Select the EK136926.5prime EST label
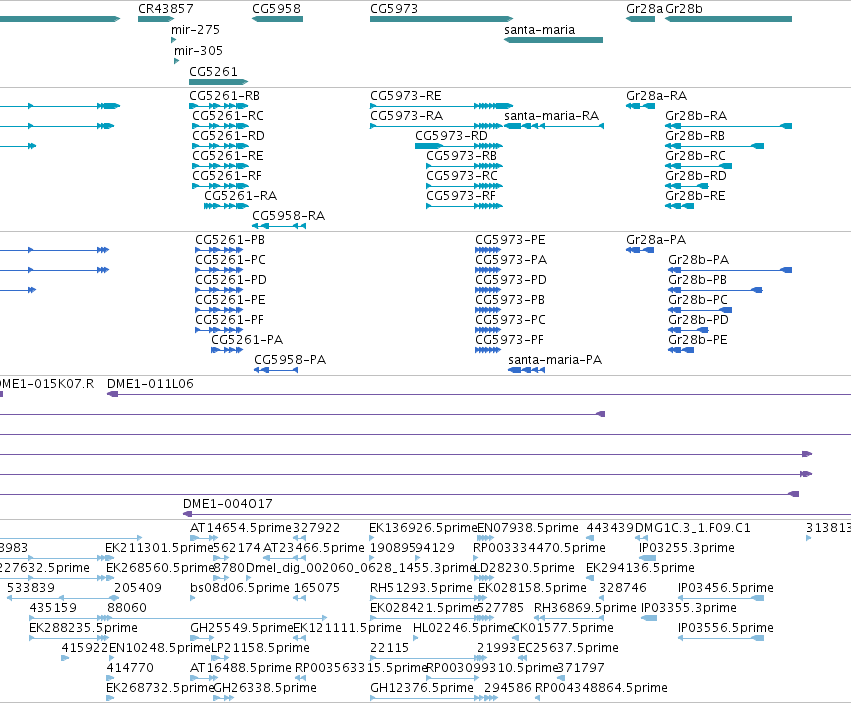Screen dimensions: 851x703 (423, 528)
